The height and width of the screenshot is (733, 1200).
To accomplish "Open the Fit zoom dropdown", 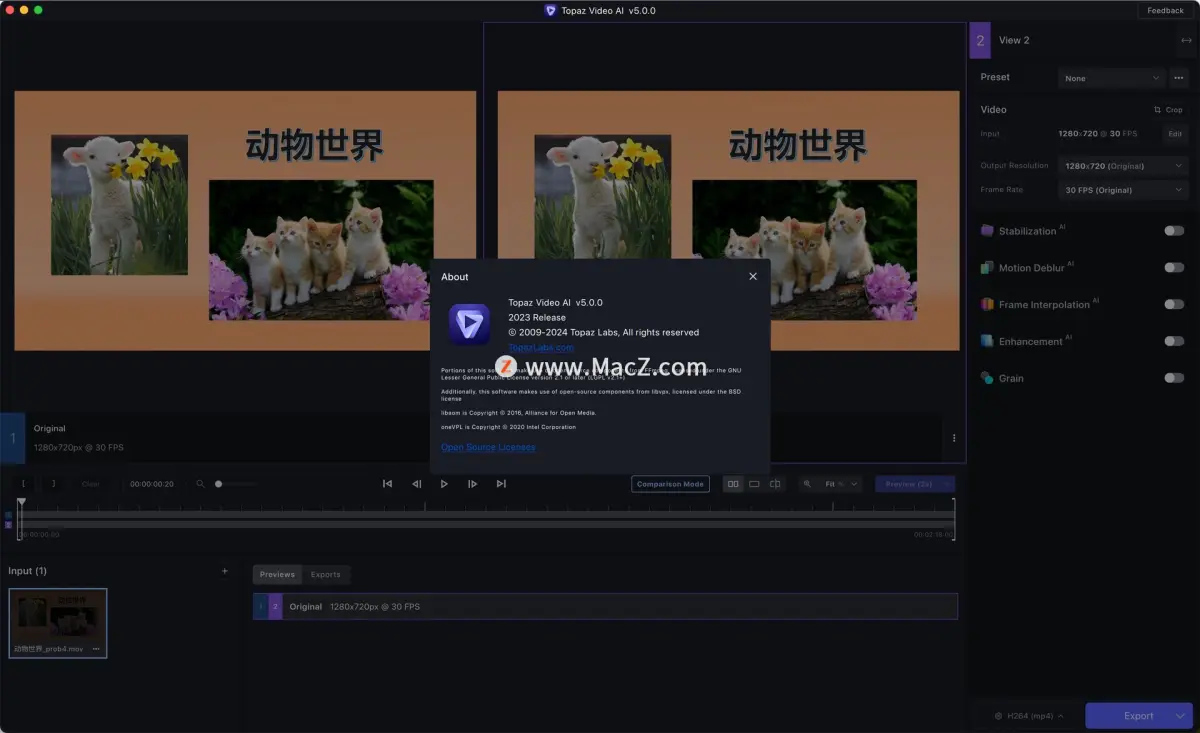I will coord(840,484).
